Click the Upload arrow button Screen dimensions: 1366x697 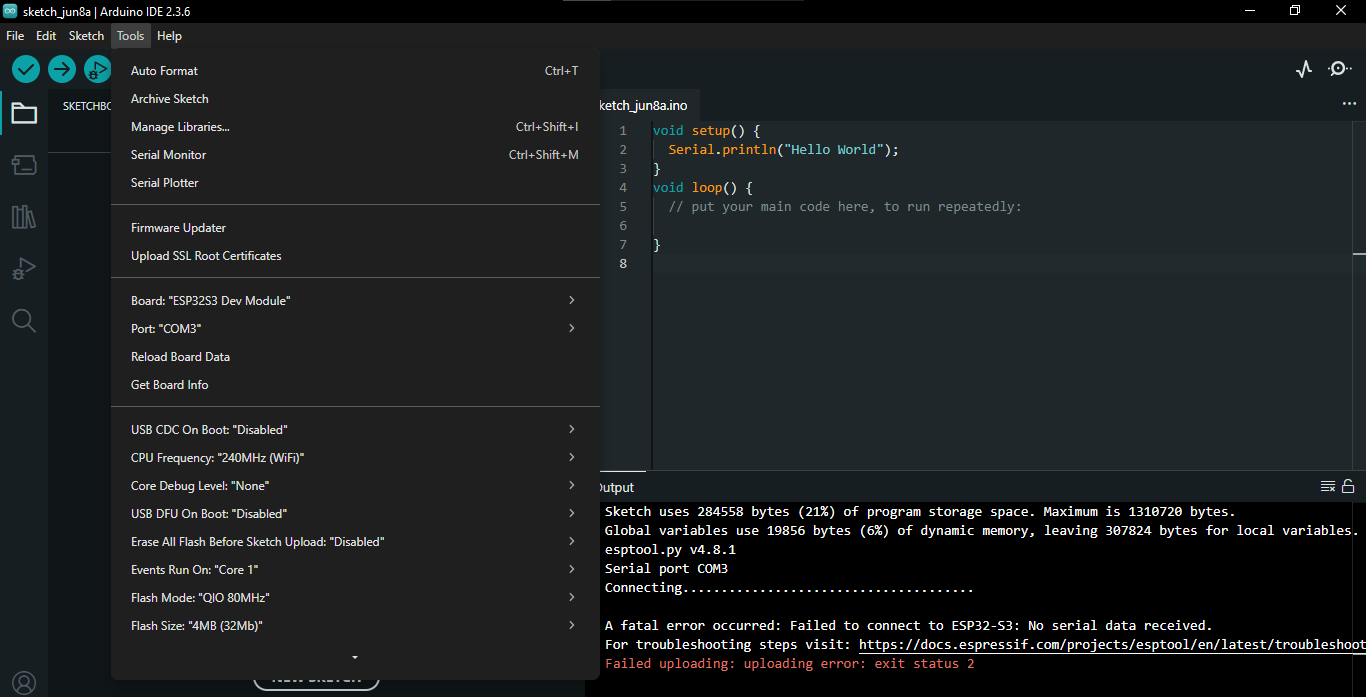pyautogui.click(x=62, y=69)
